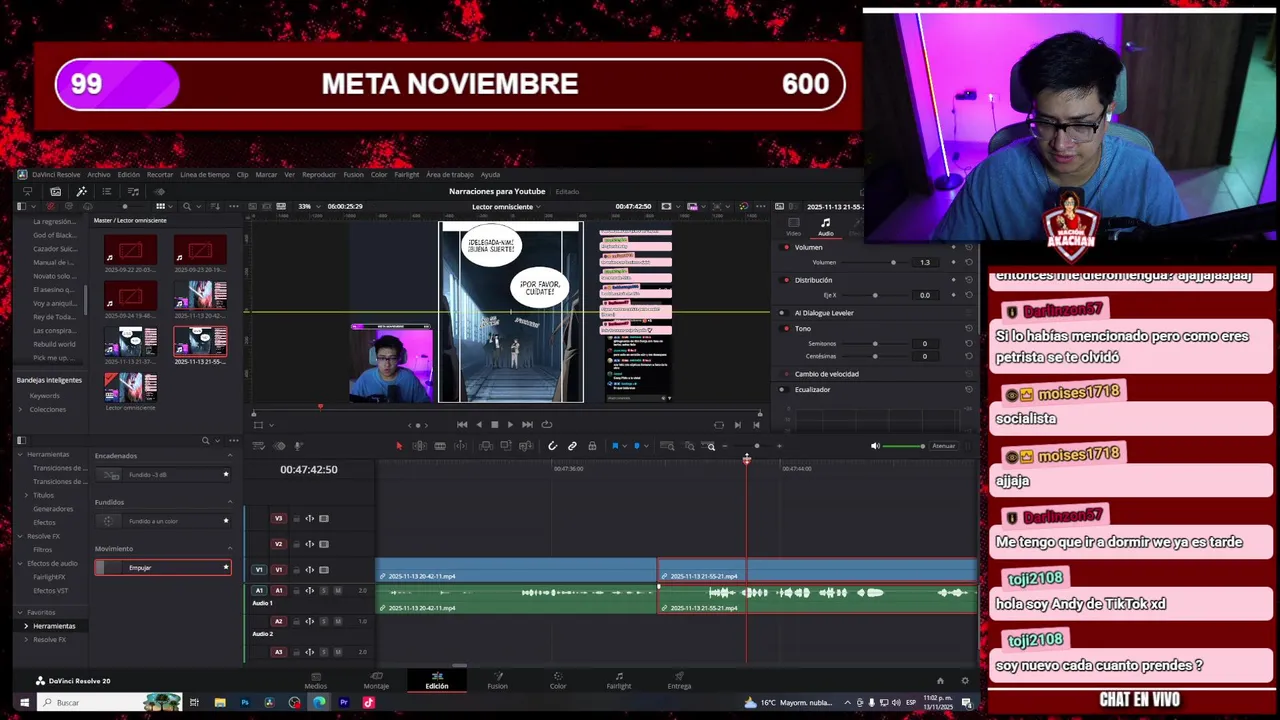
Task: Click the blue flag icon
Action: (614, 446)
